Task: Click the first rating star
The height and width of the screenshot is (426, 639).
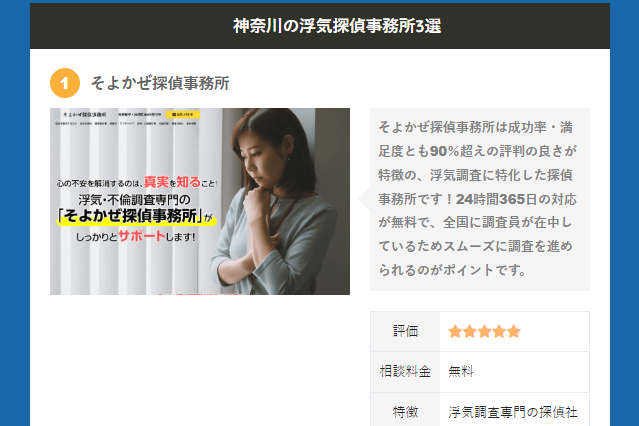Action: tap(455, 331)
